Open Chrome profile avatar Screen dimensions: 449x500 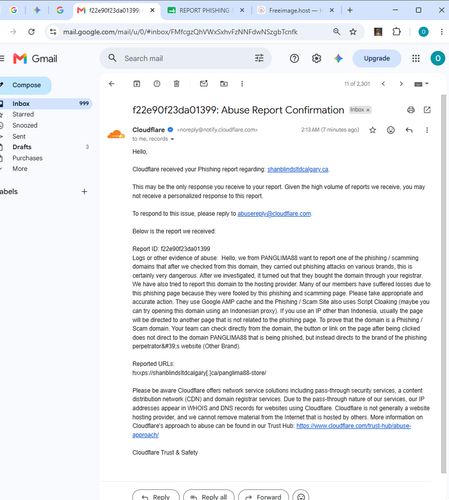[423, 32]
